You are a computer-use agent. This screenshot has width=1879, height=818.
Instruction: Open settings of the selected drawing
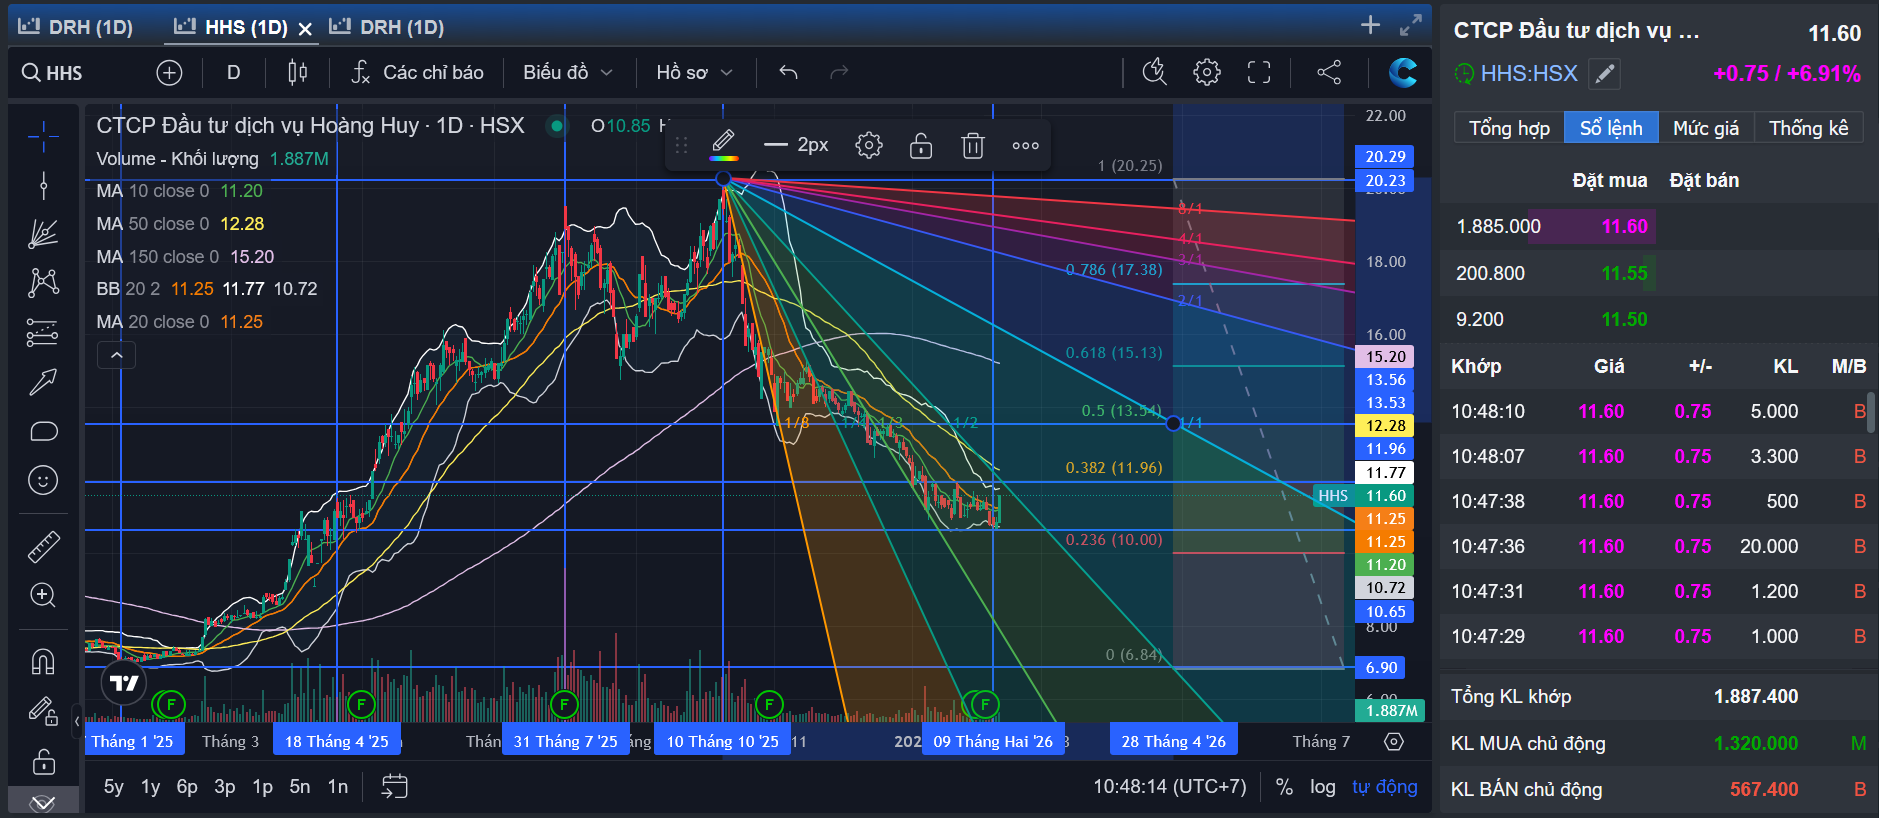tap(869, 145)
